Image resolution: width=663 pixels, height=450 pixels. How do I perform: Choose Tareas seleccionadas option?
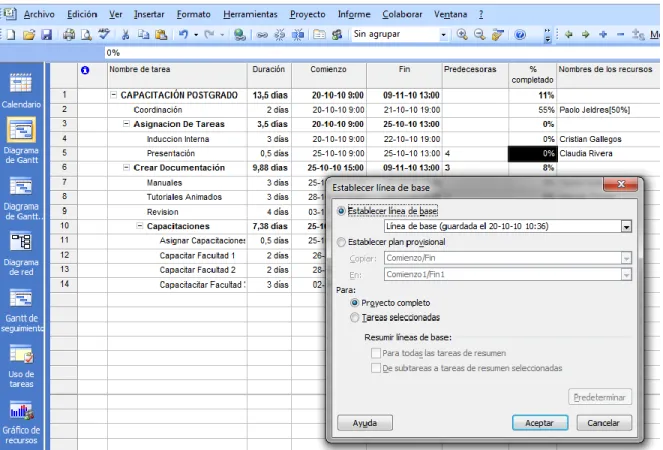click(355, 318)
